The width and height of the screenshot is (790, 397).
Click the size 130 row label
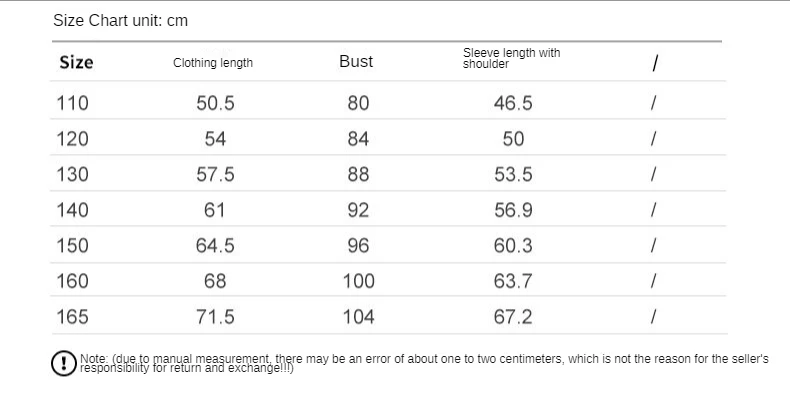(73, 174)
